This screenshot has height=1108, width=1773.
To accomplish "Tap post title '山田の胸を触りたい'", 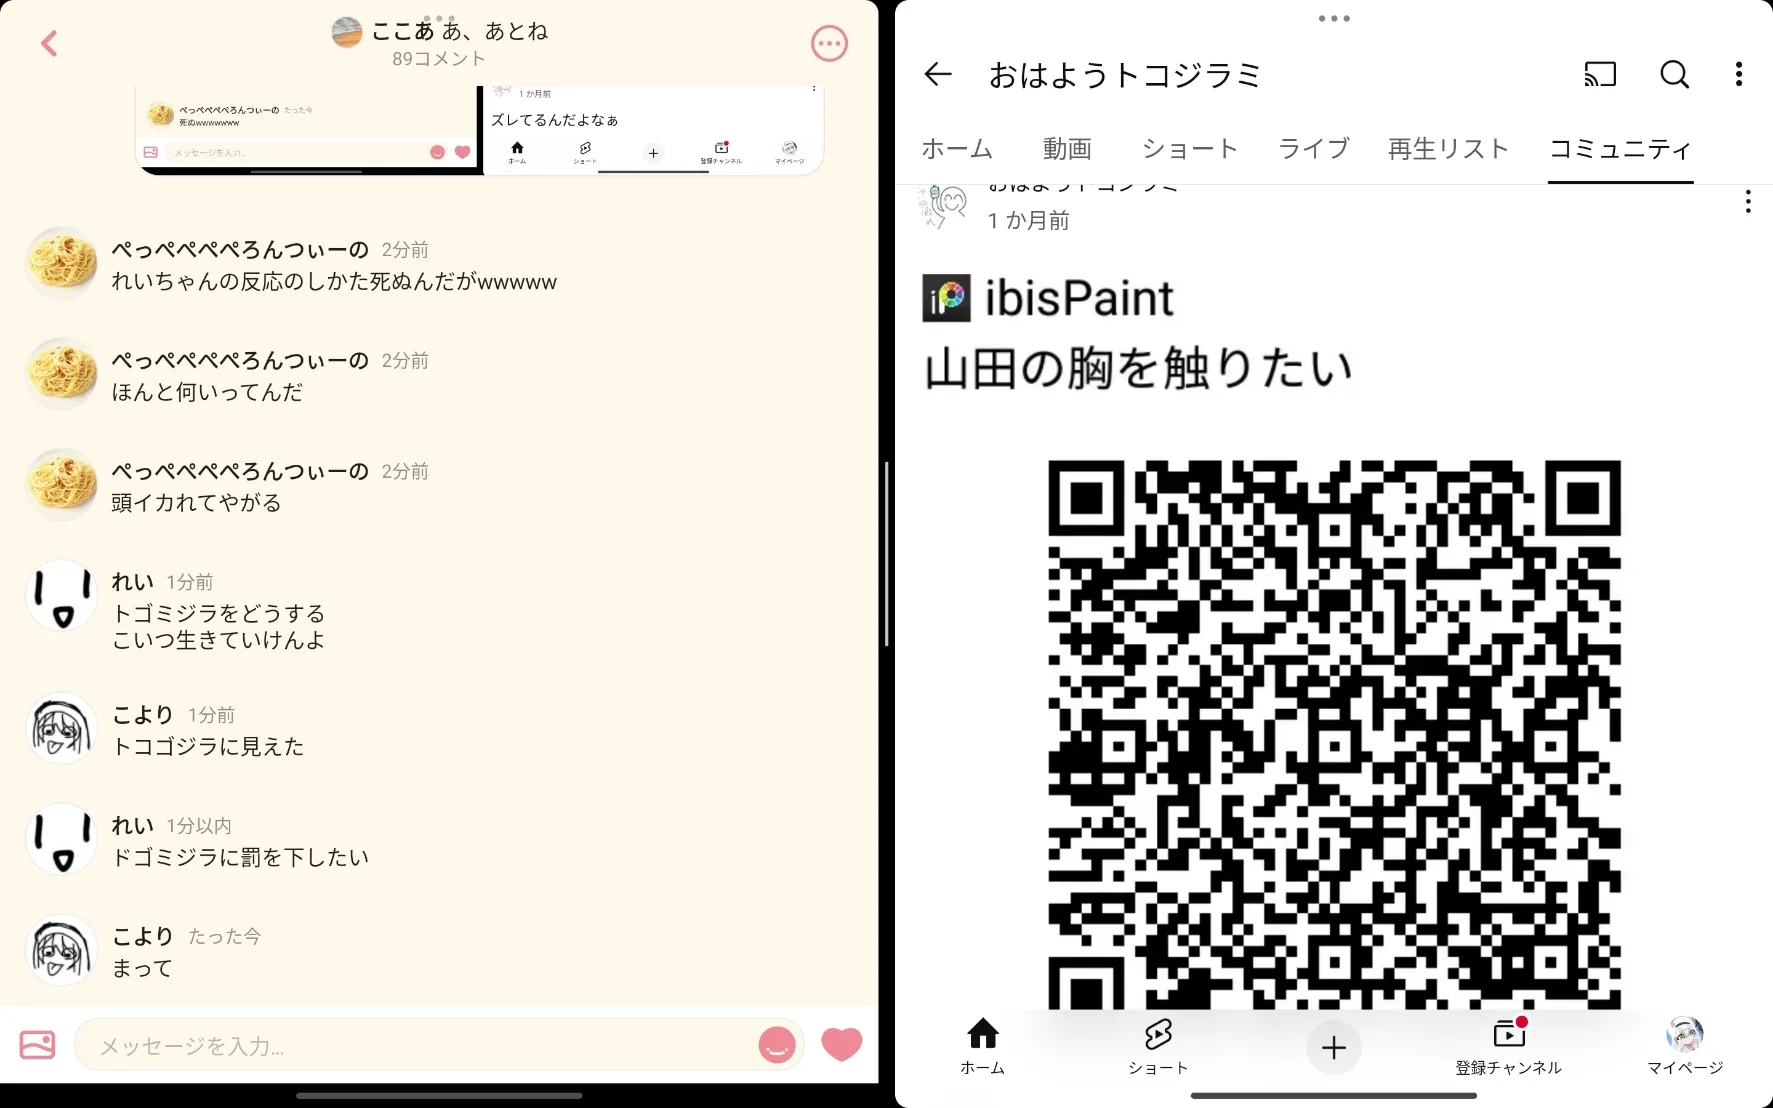I will click(x=1139, y=368).
